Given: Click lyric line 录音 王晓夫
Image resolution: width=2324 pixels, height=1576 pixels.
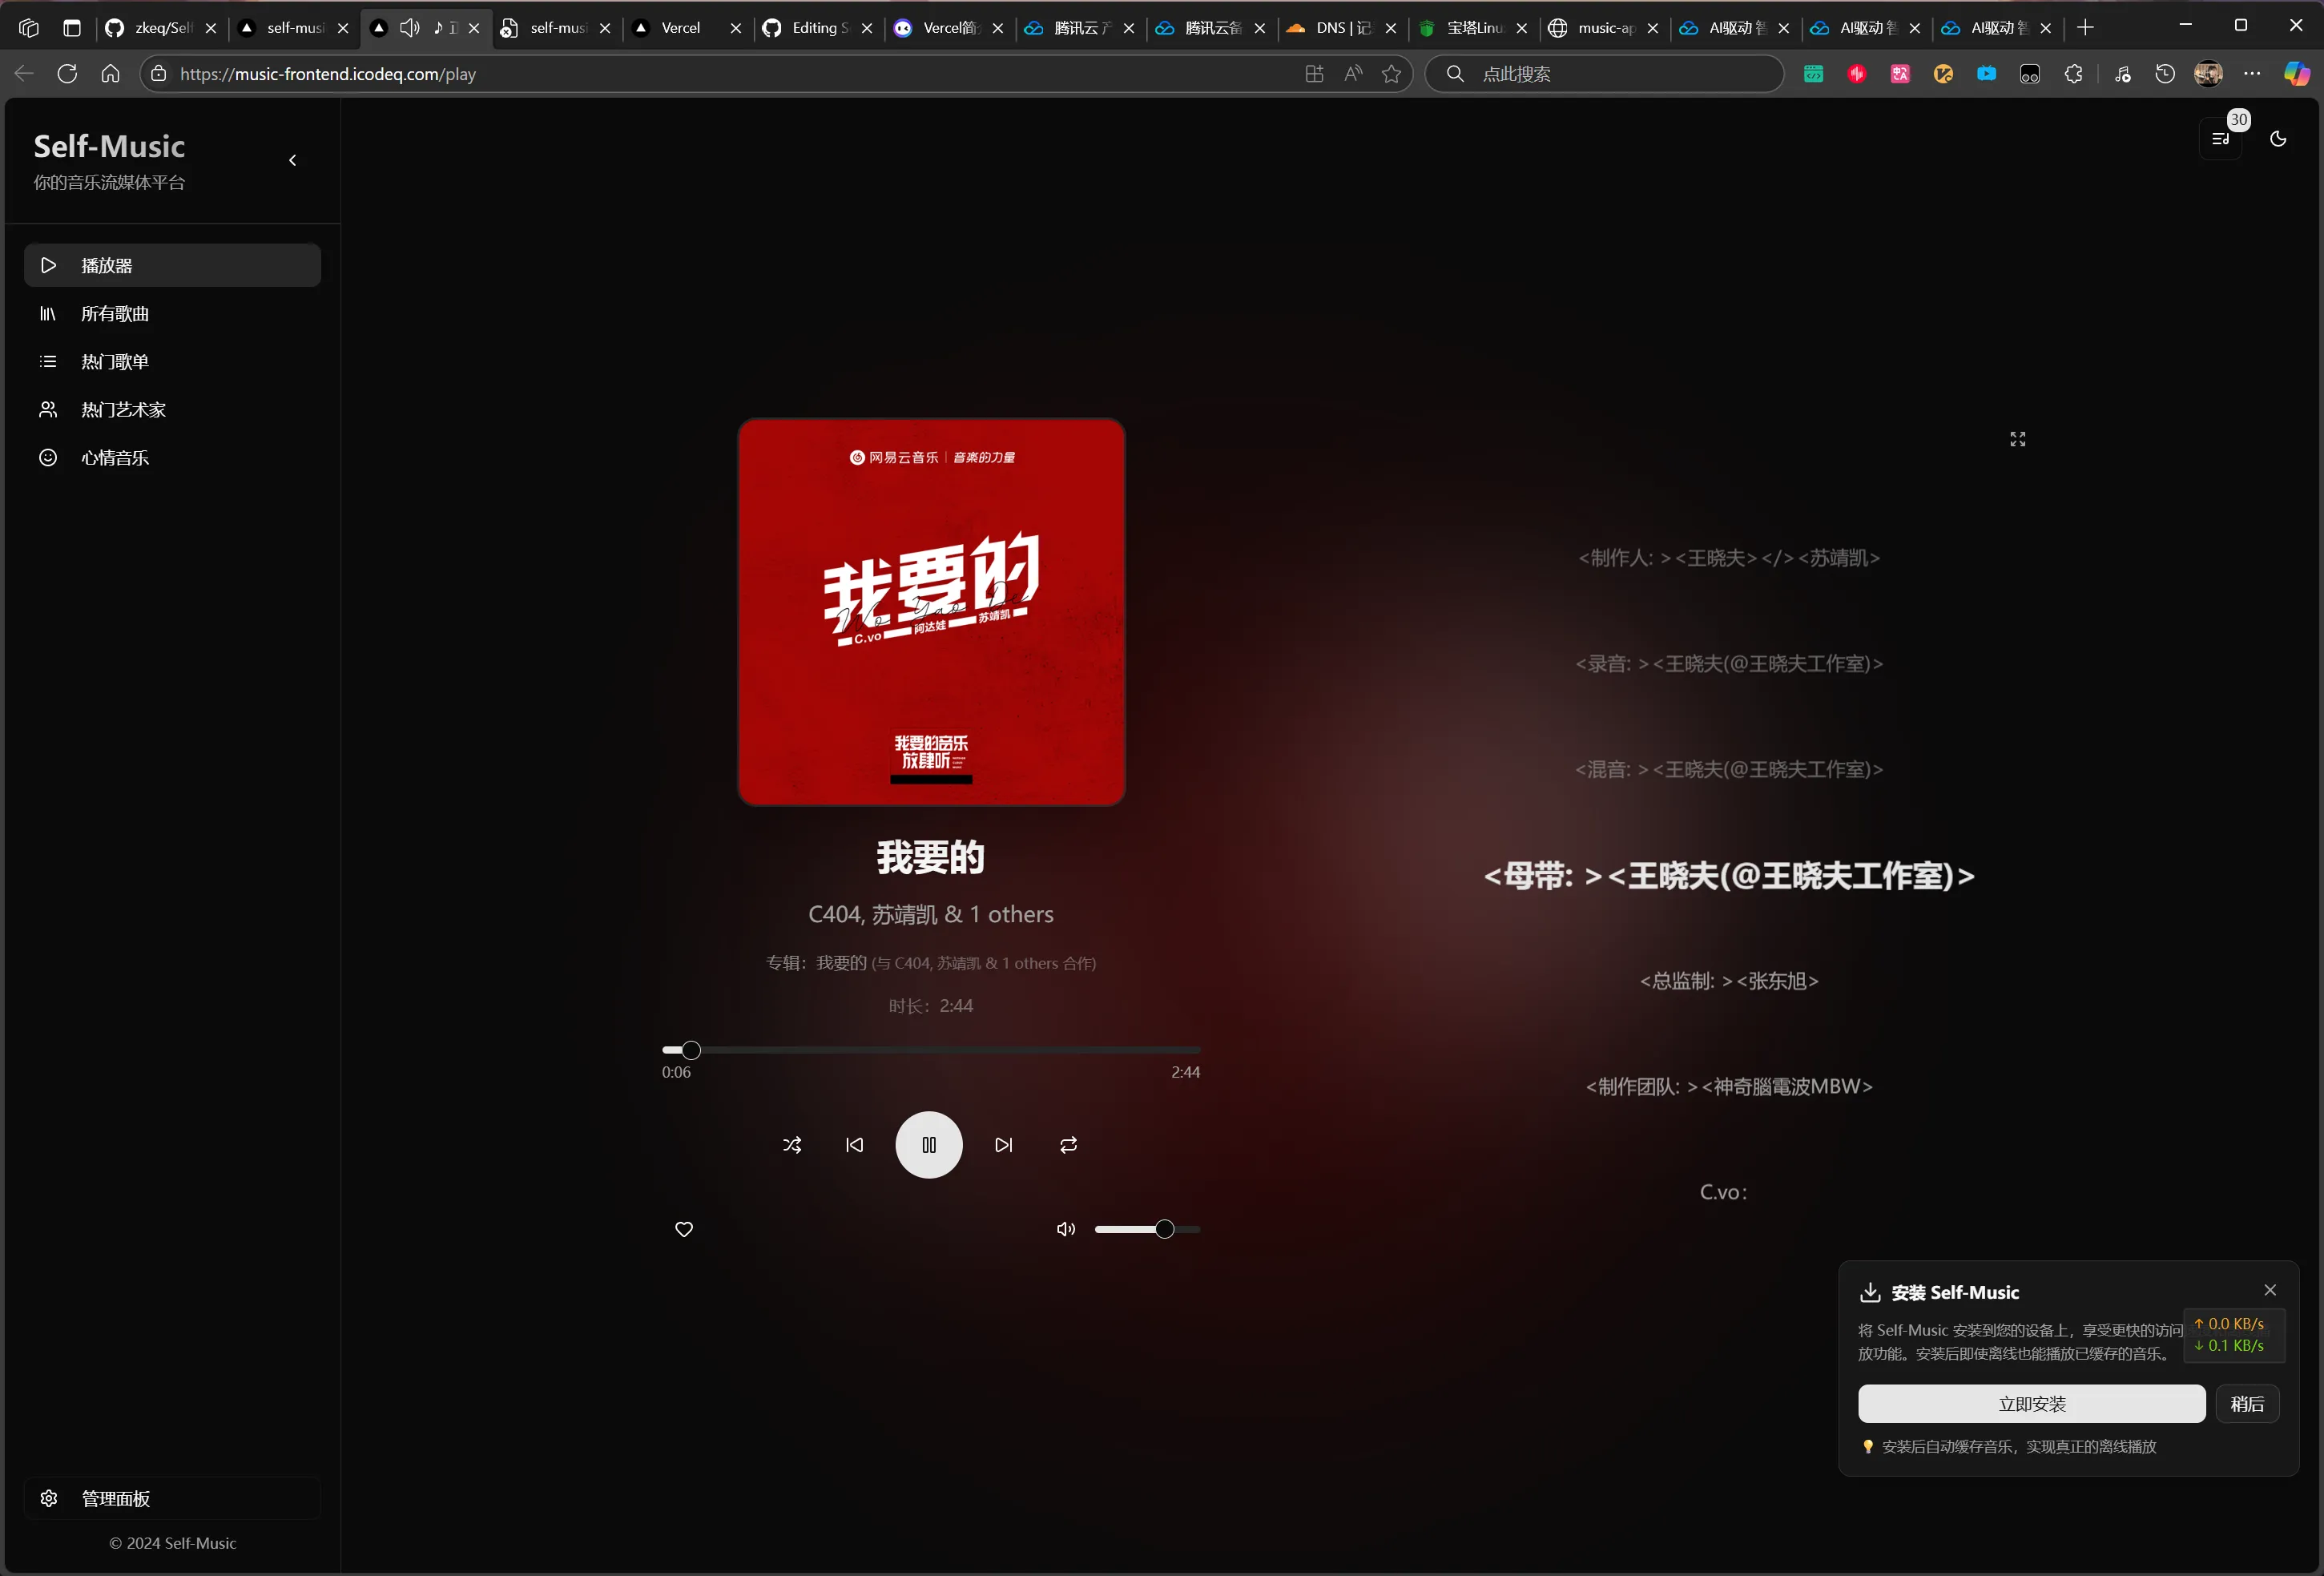Looking at the screenshot, I should [x=1729, y=664].
